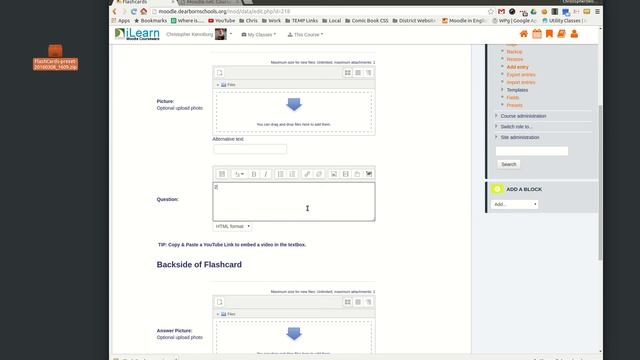Add file in Answer Picture file manager
Screen dimensions: 640x360
click(x=220, y=302)
